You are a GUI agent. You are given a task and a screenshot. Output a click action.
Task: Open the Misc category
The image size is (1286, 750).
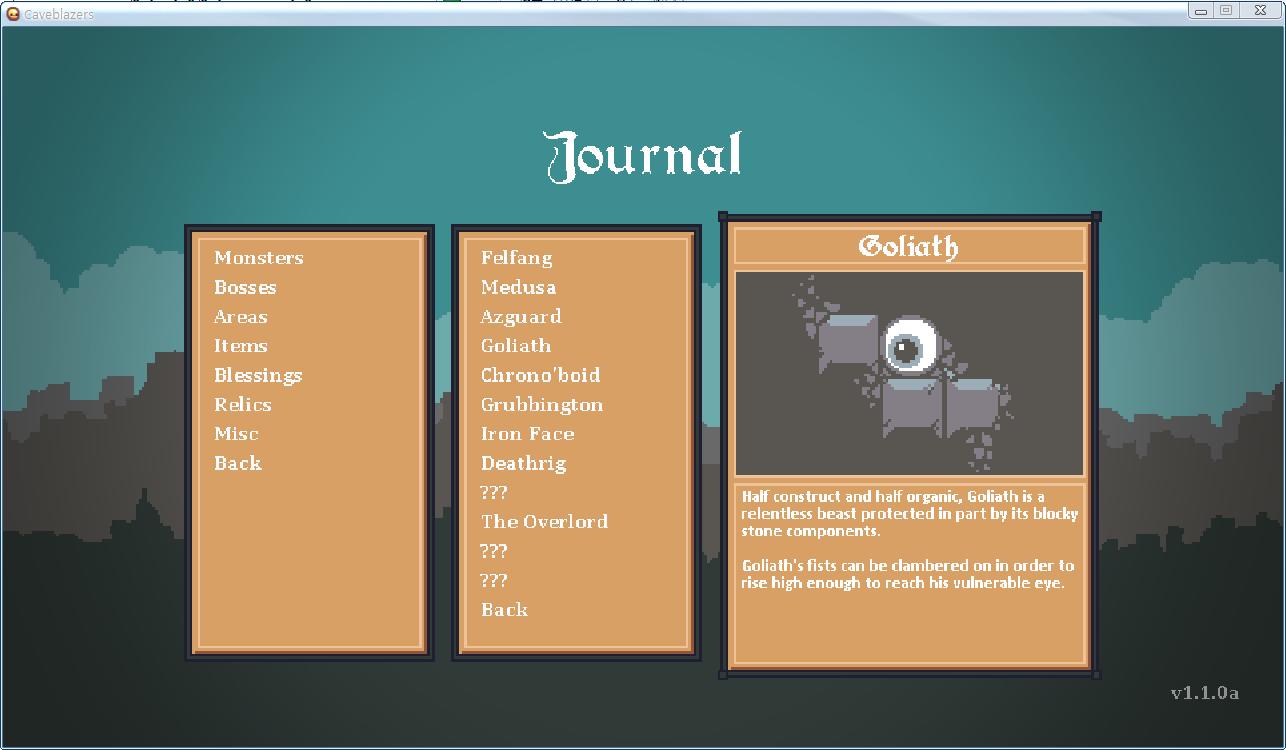pos(236,434)
